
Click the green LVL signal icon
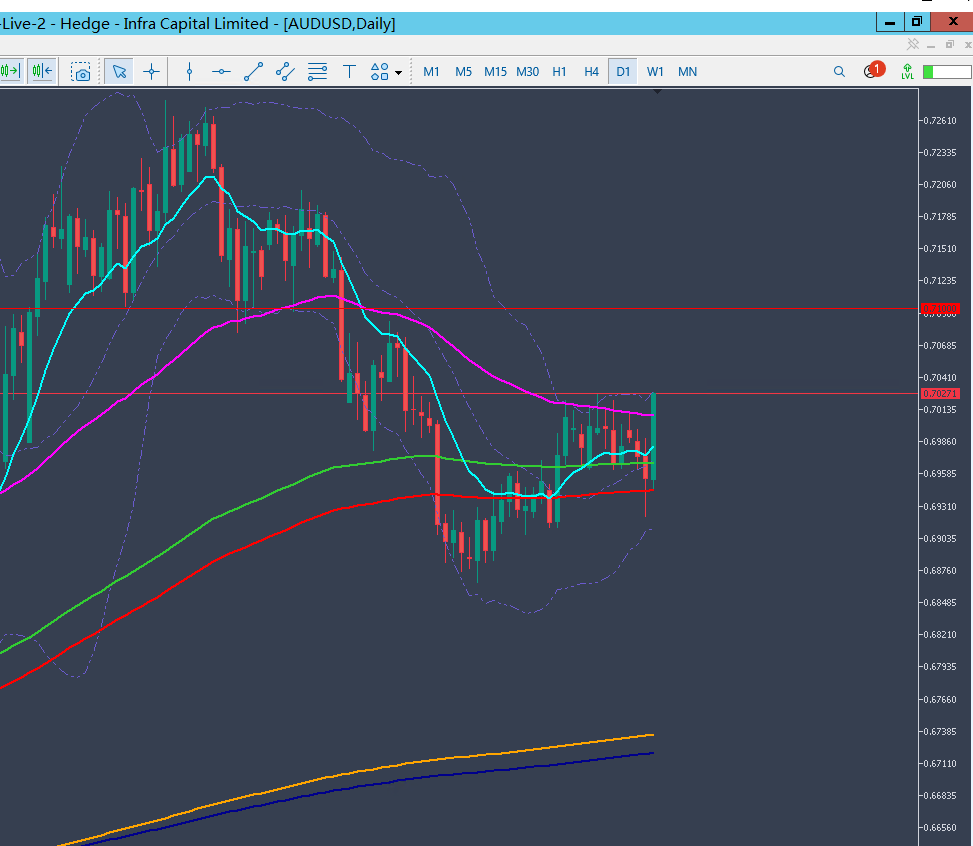coord(907,71)
